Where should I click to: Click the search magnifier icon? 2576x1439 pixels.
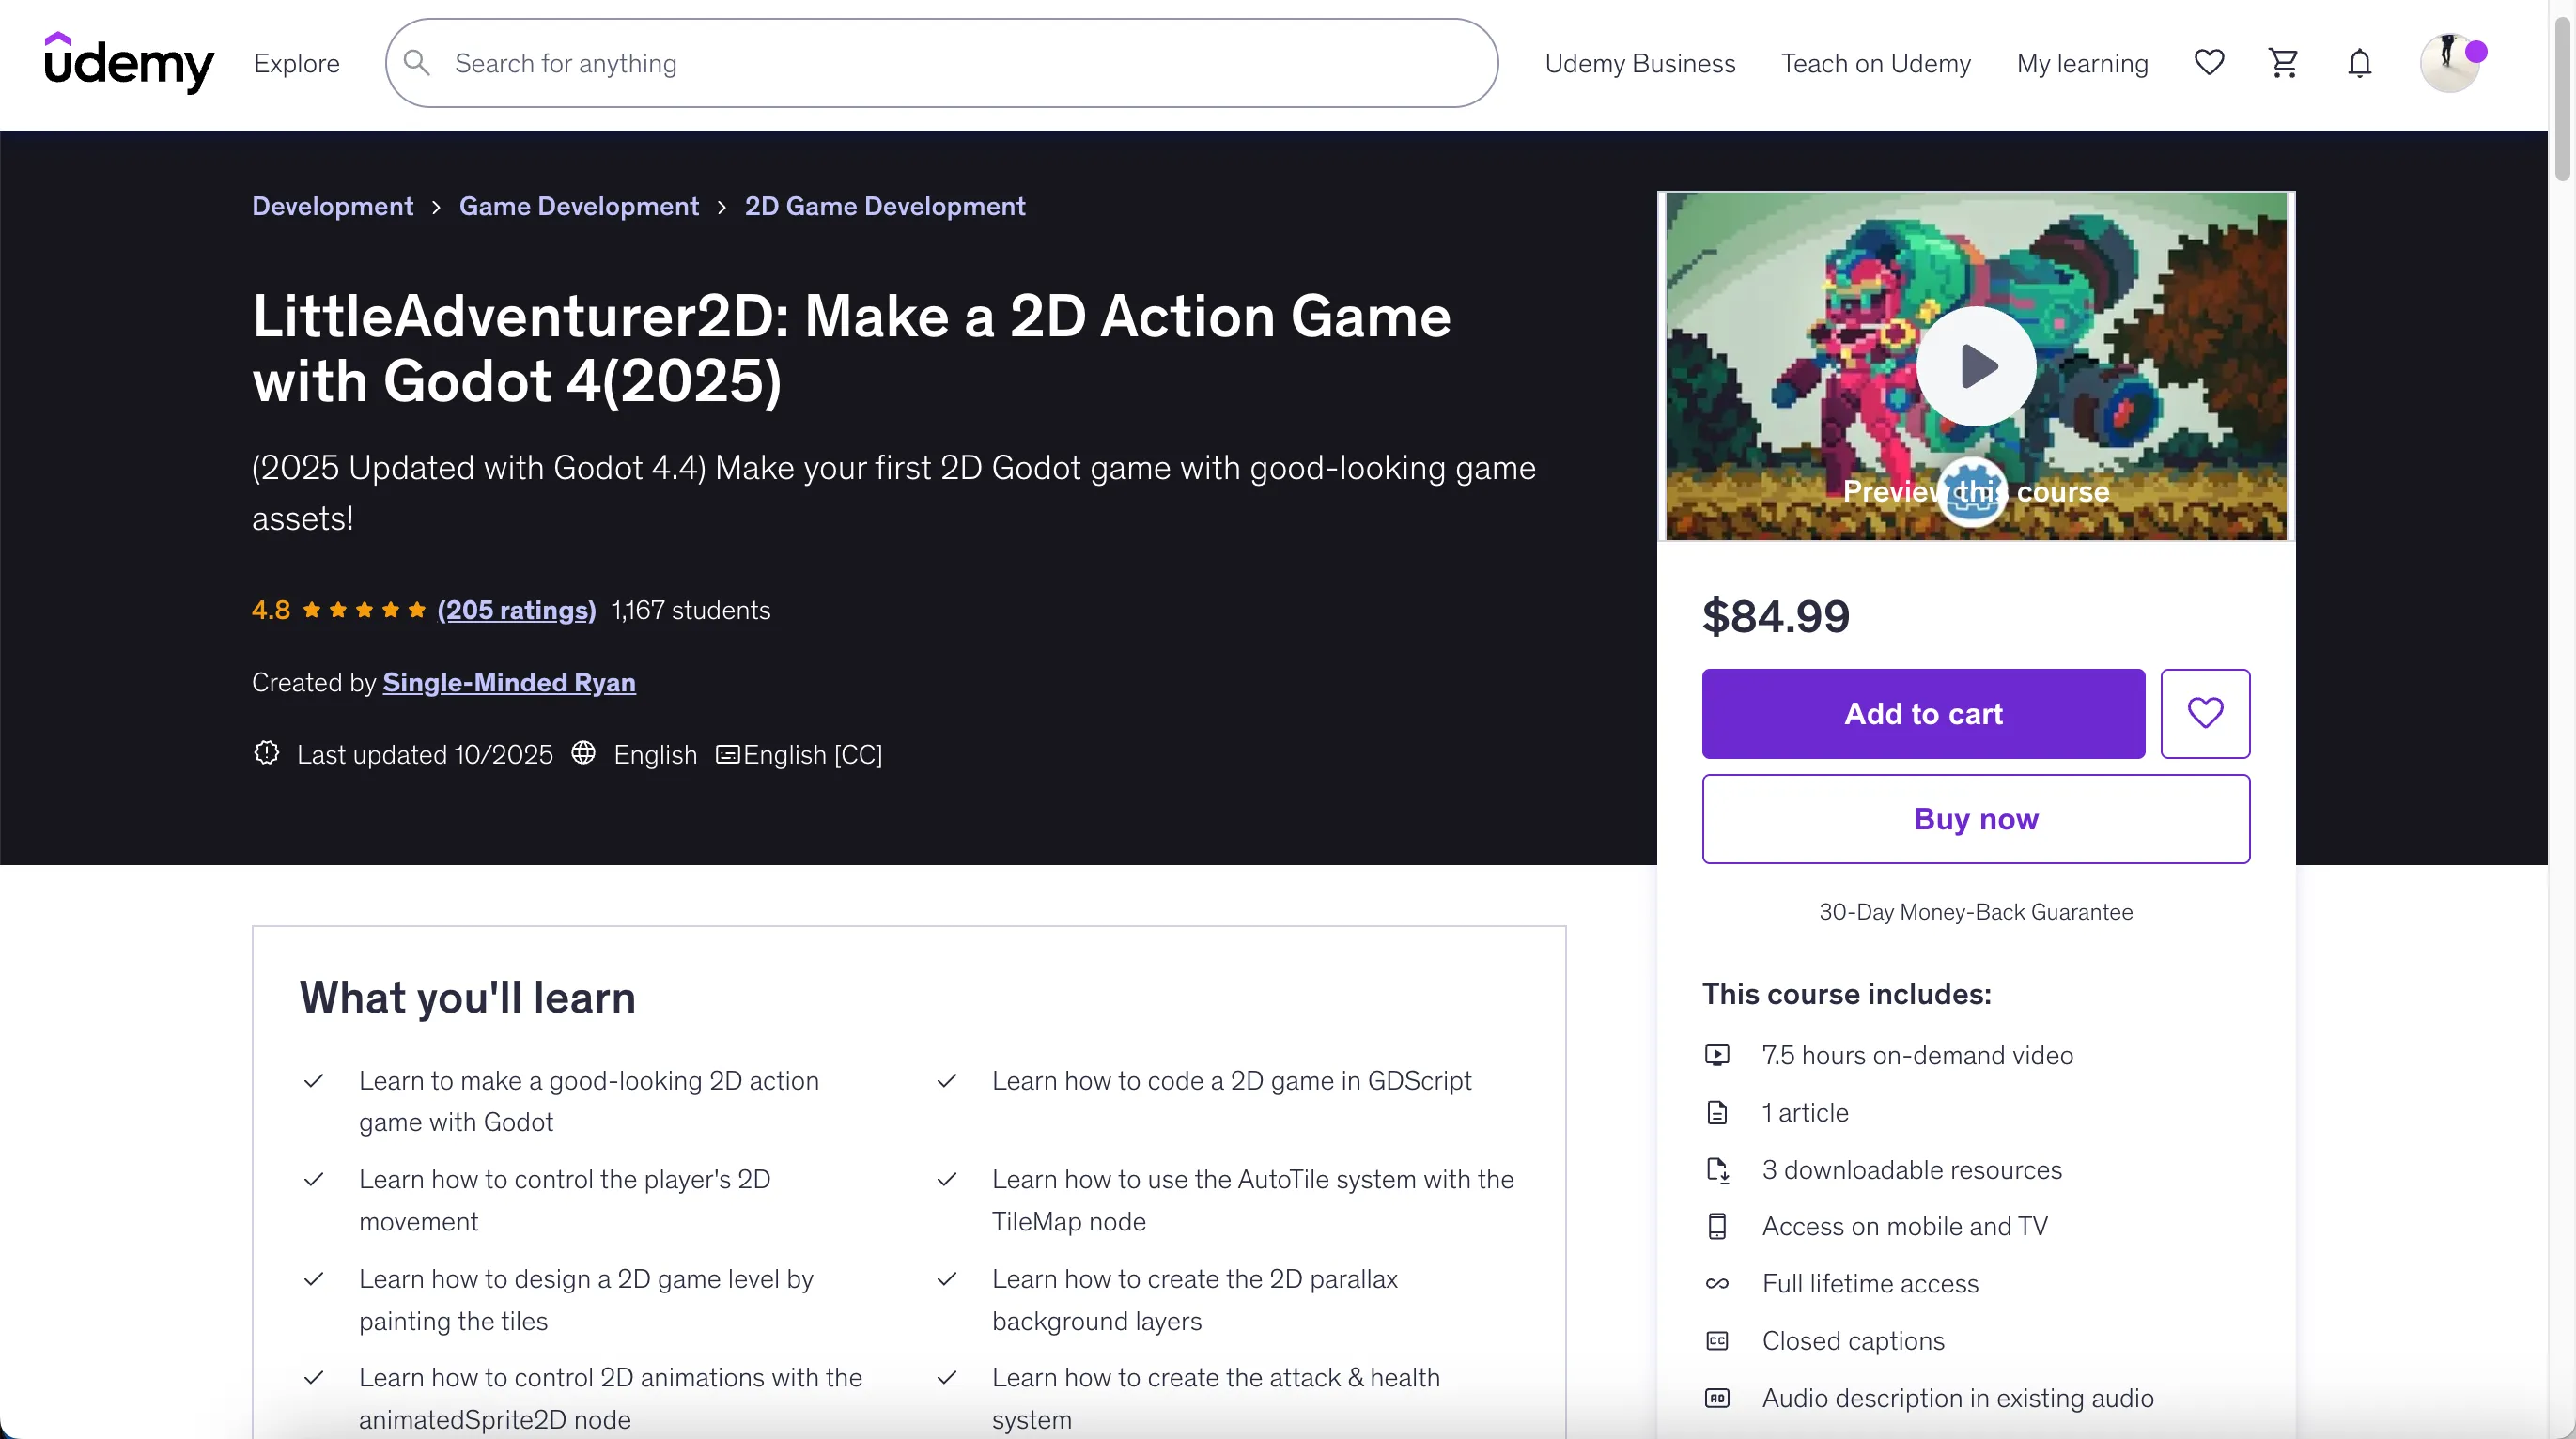pos(417,63)
